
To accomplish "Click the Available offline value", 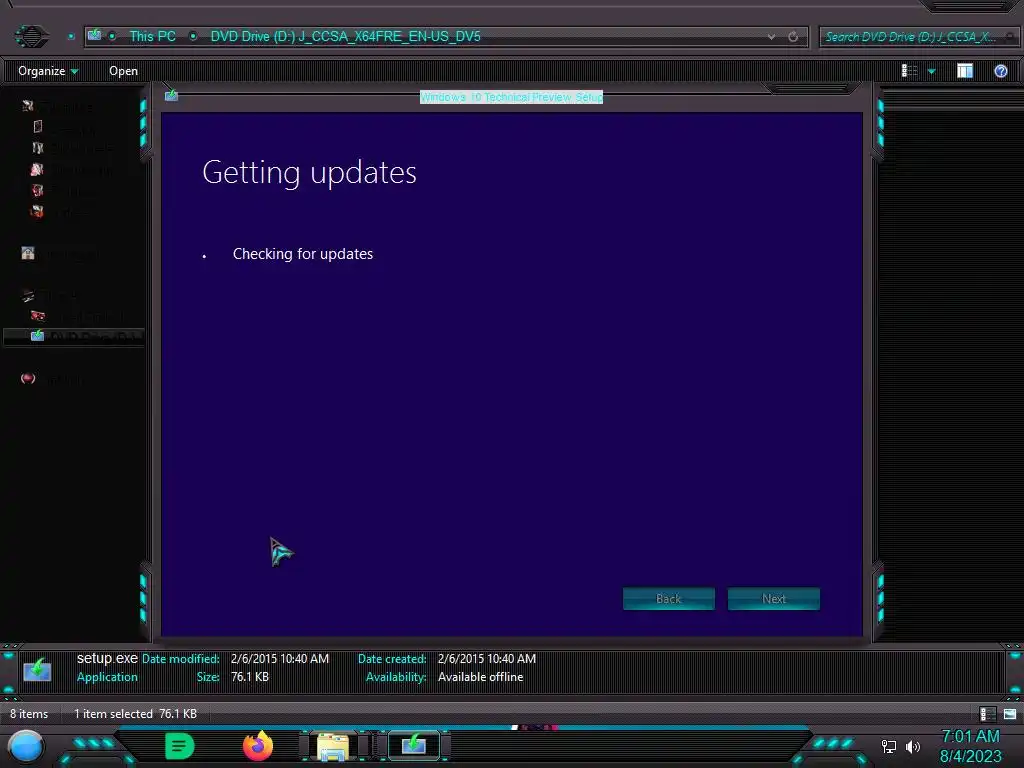I will [480, 677].
